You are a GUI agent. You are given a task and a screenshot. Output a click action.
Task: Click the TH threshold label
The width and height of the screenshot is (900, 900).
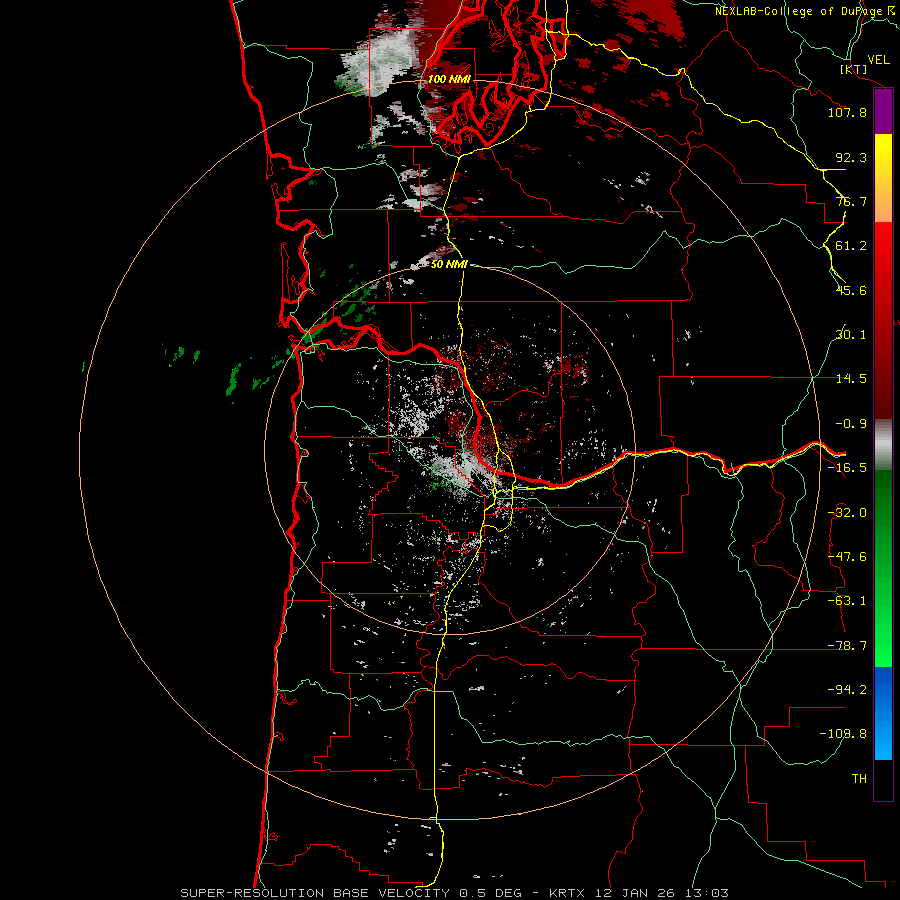pos(859,779)
